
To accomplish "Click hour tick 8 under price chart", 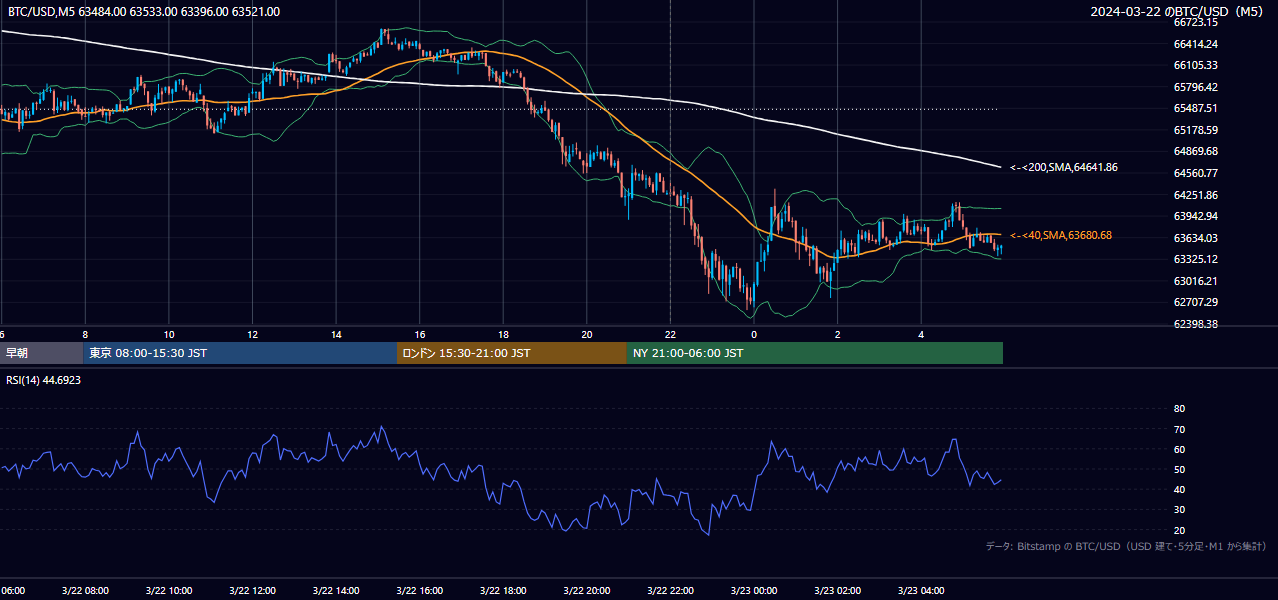I will pyautogui.click(x=85, y=335).
